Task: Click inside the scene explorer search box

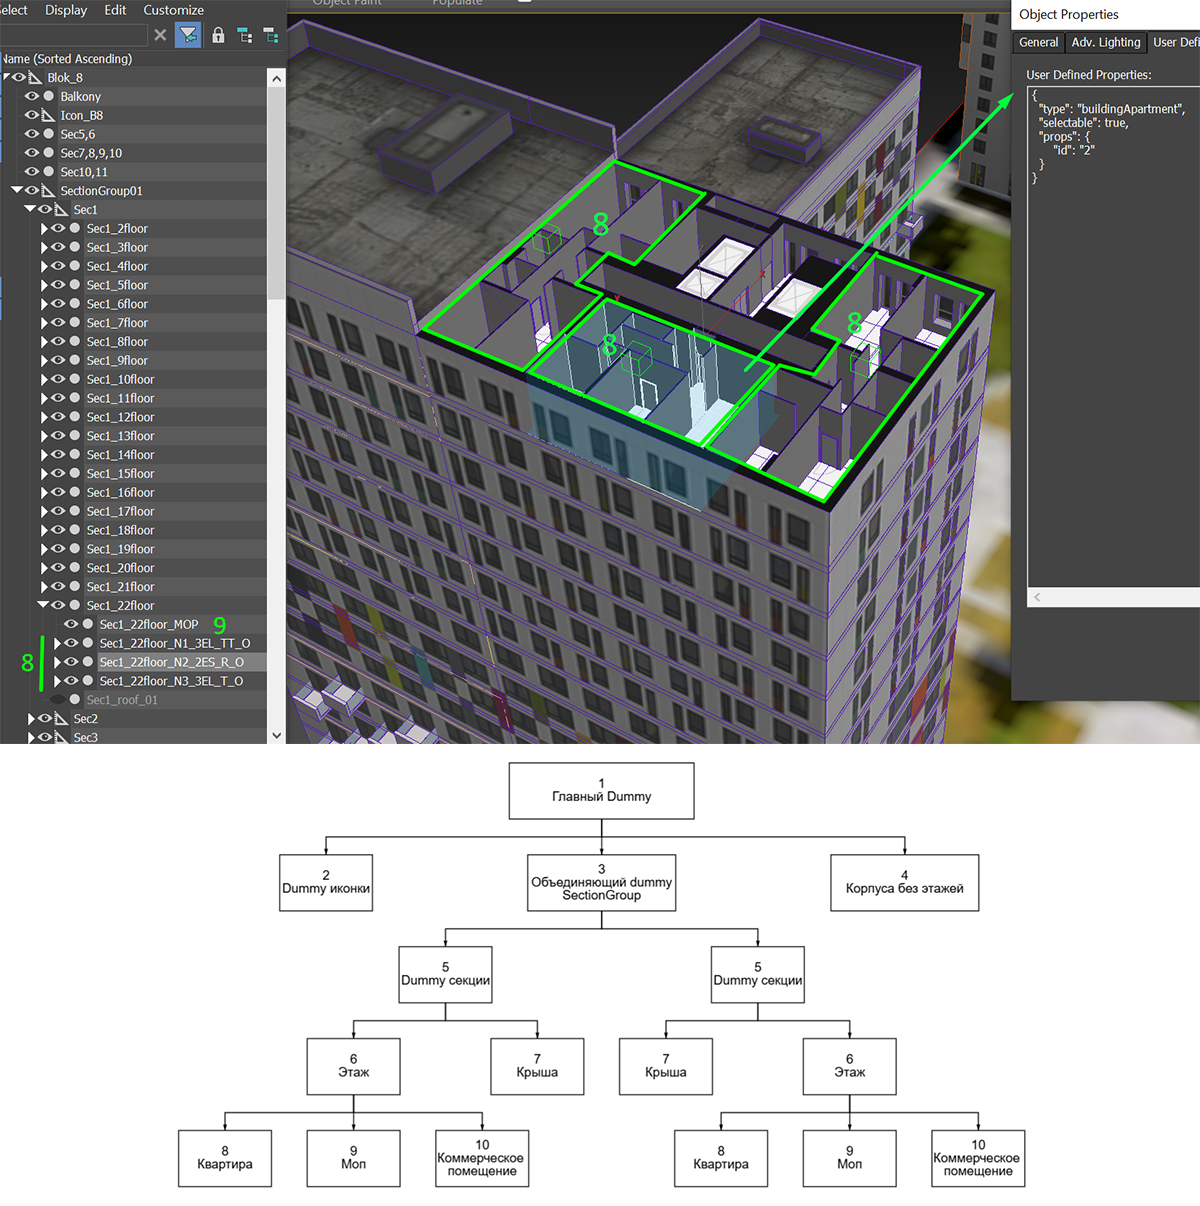Action: 74,35
